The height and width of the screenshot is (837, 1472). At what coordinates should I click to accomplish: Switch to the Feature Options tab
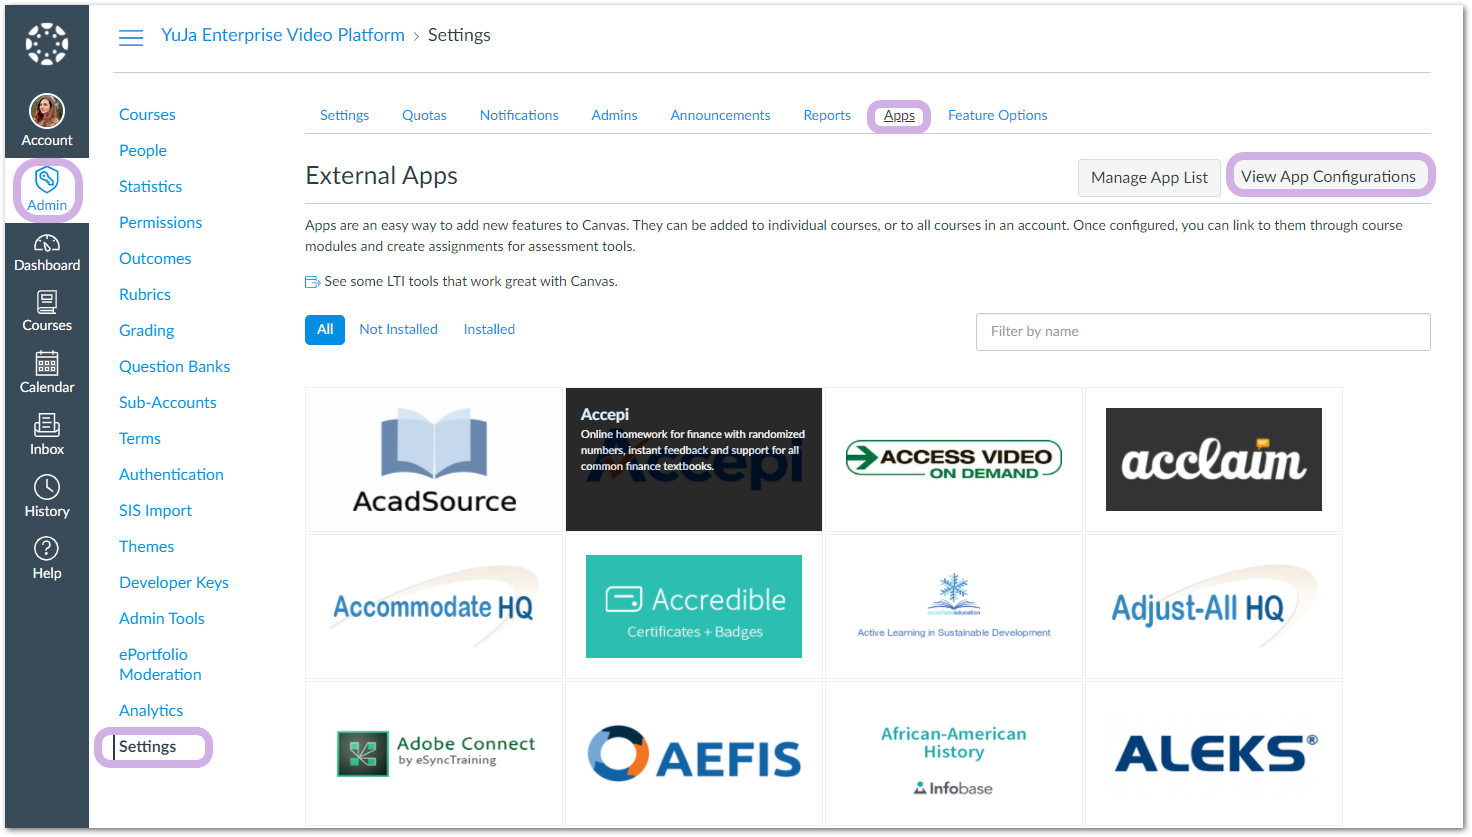click(x=997, y=115)
